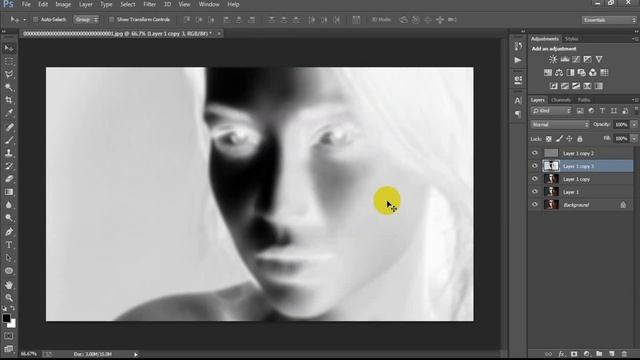
Task: Click the Levels adjustment icon
Action: (x=565, y=60)
